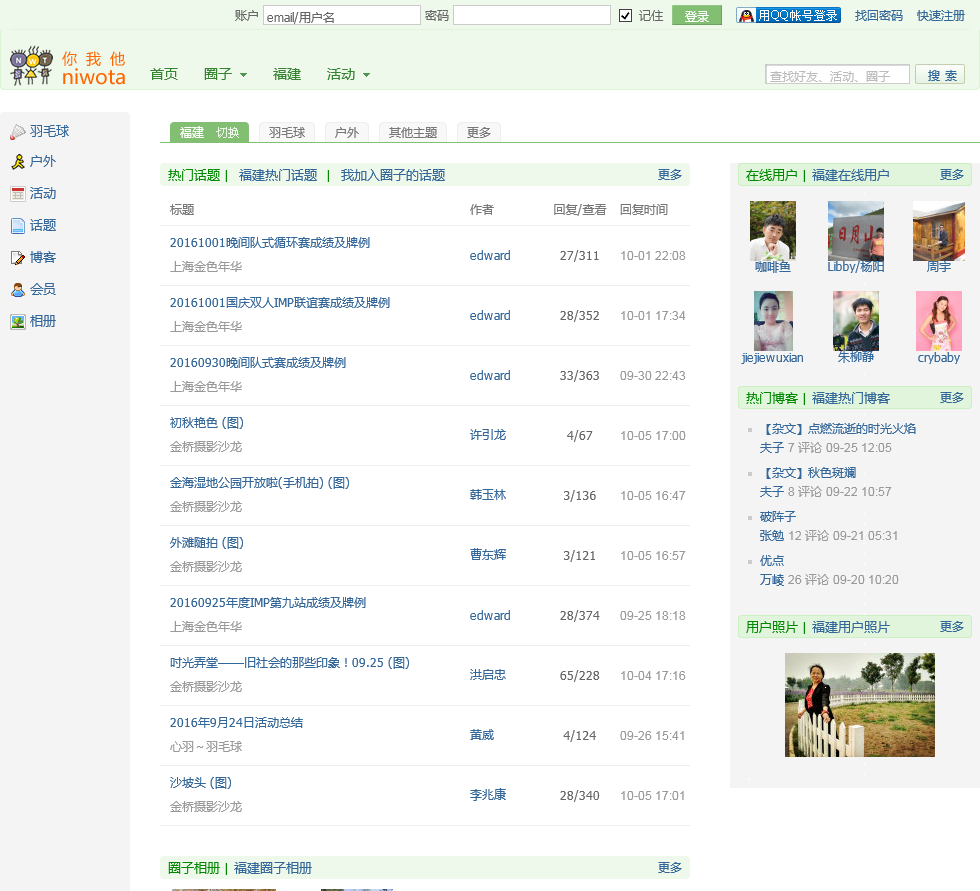
Task: Open topic 20161001国庆双人IMP联谊赛成绩及牌例
Action: pyautogui.click(x=280, y=302)
